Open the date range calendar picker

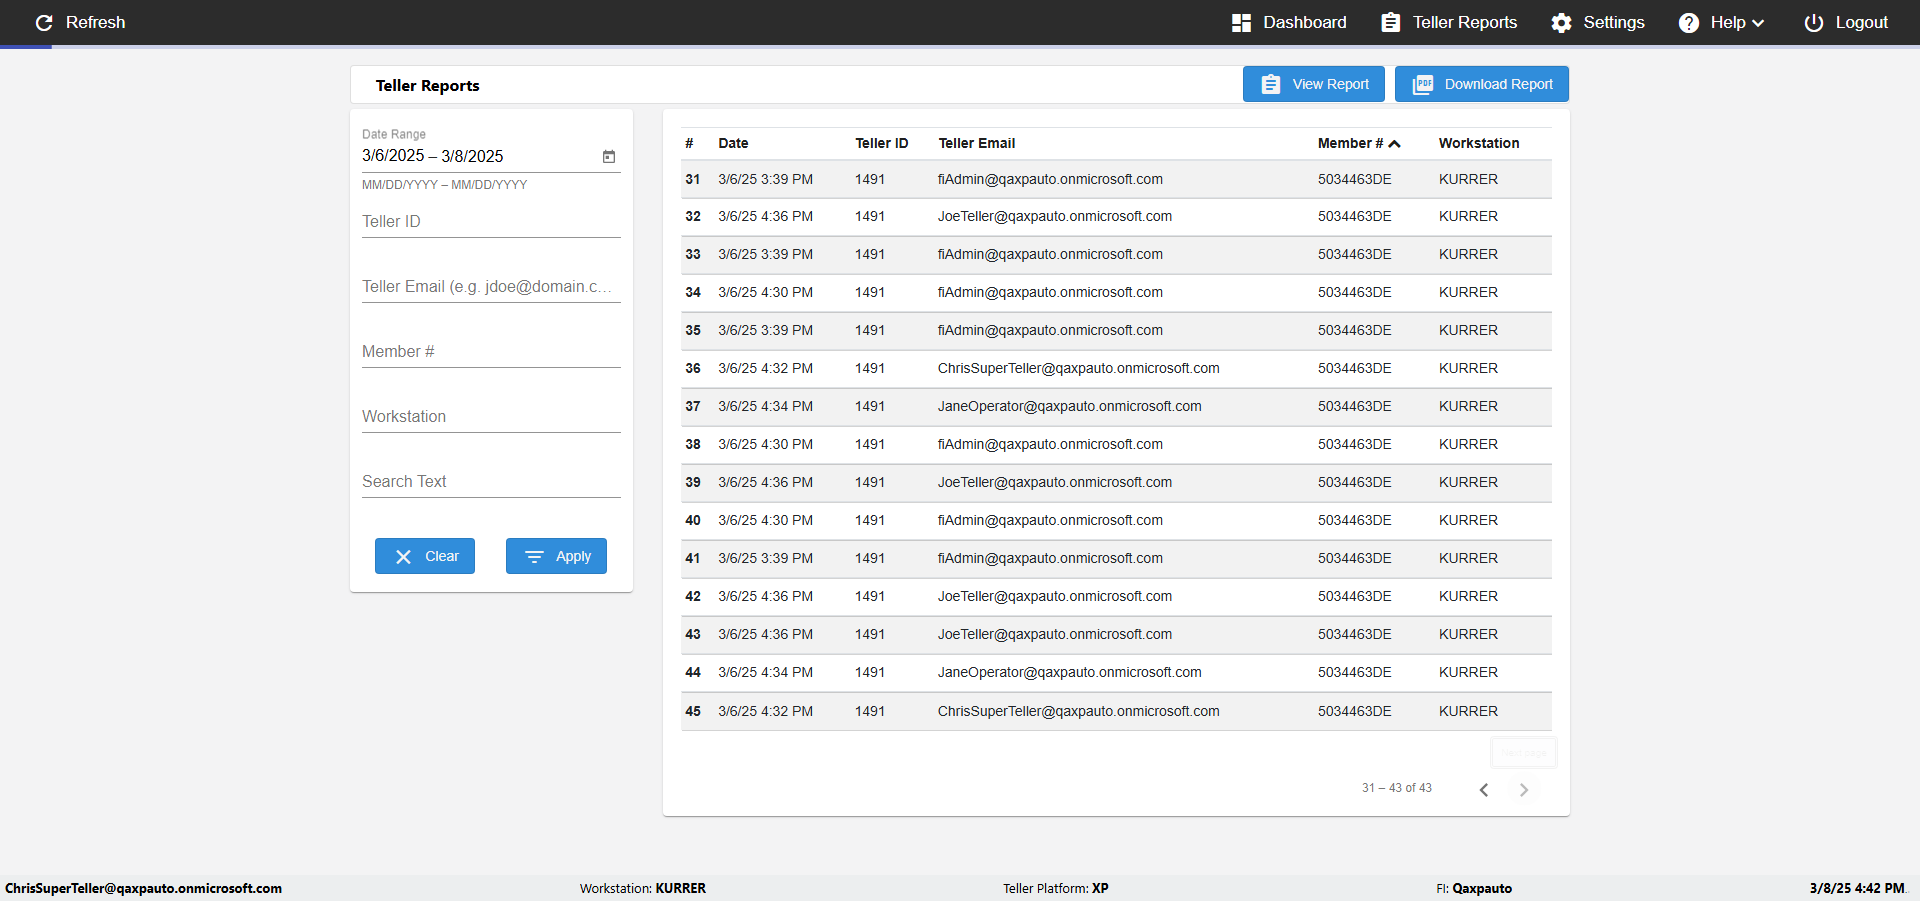pos(609,156)
